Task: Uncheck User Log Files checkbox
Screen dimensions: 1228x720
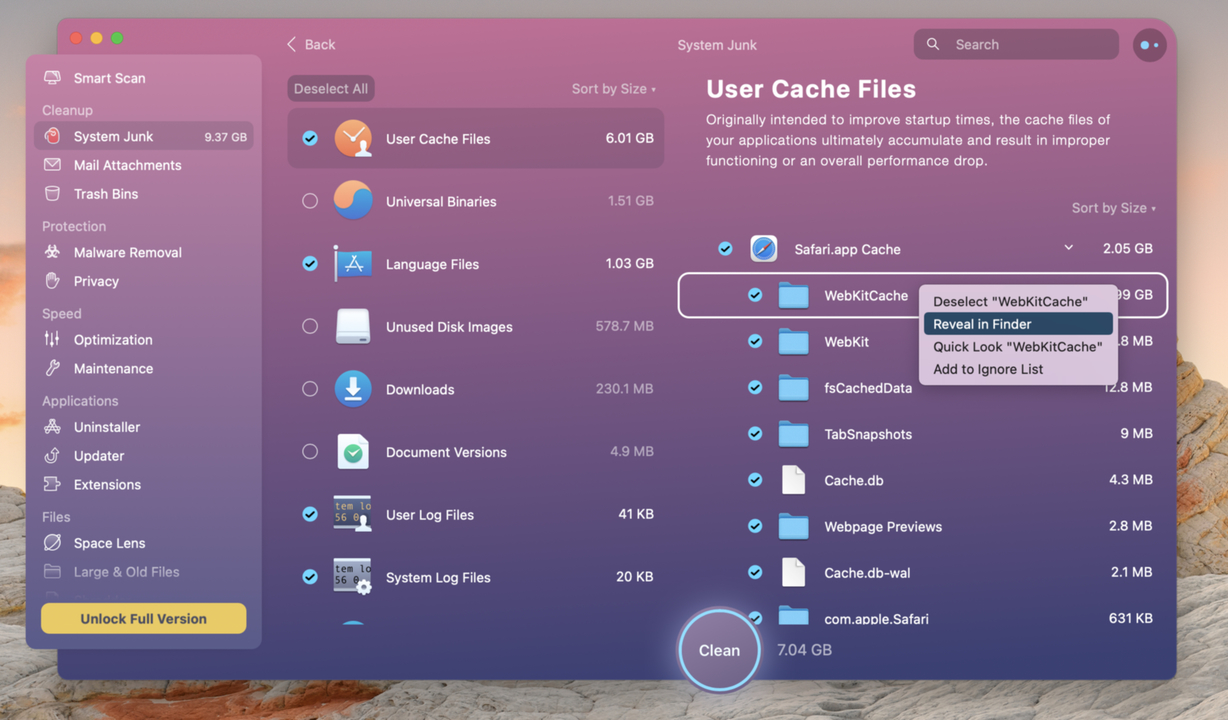Action: pyautogui.click(x=310, y=514)
